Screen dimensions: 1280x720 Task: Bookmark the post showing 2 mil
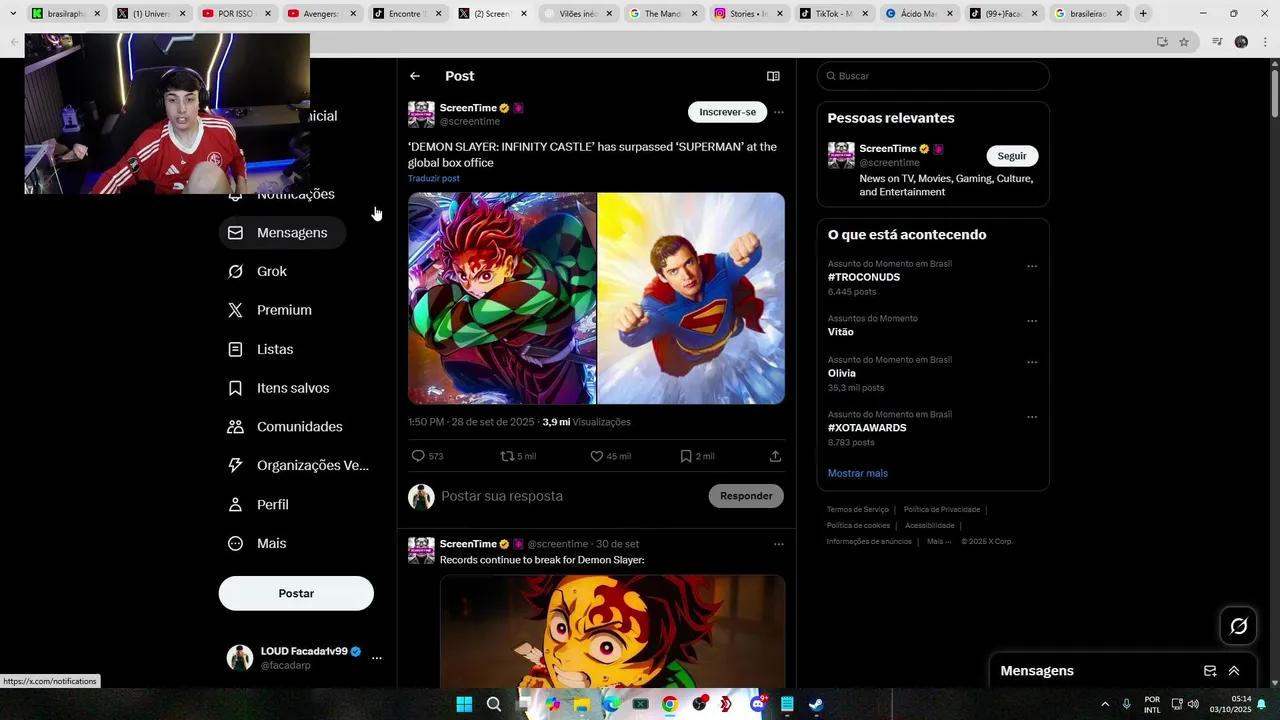coord(686,456)
